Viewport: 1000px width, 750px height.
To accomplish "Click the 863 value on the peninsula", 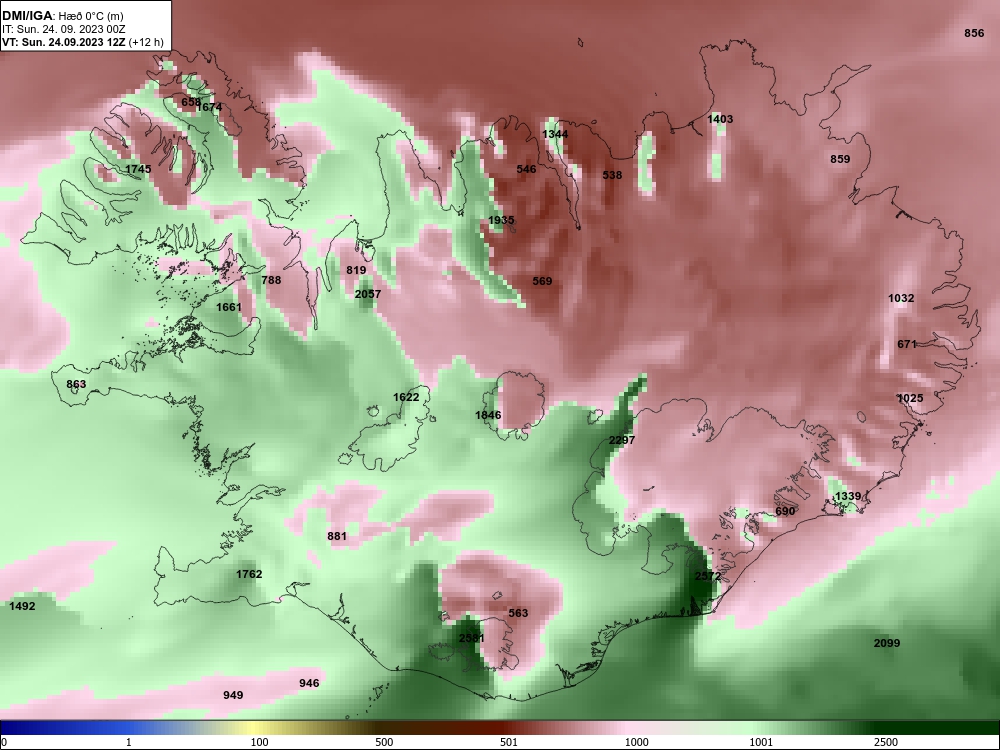I will (x=76, y=384).
